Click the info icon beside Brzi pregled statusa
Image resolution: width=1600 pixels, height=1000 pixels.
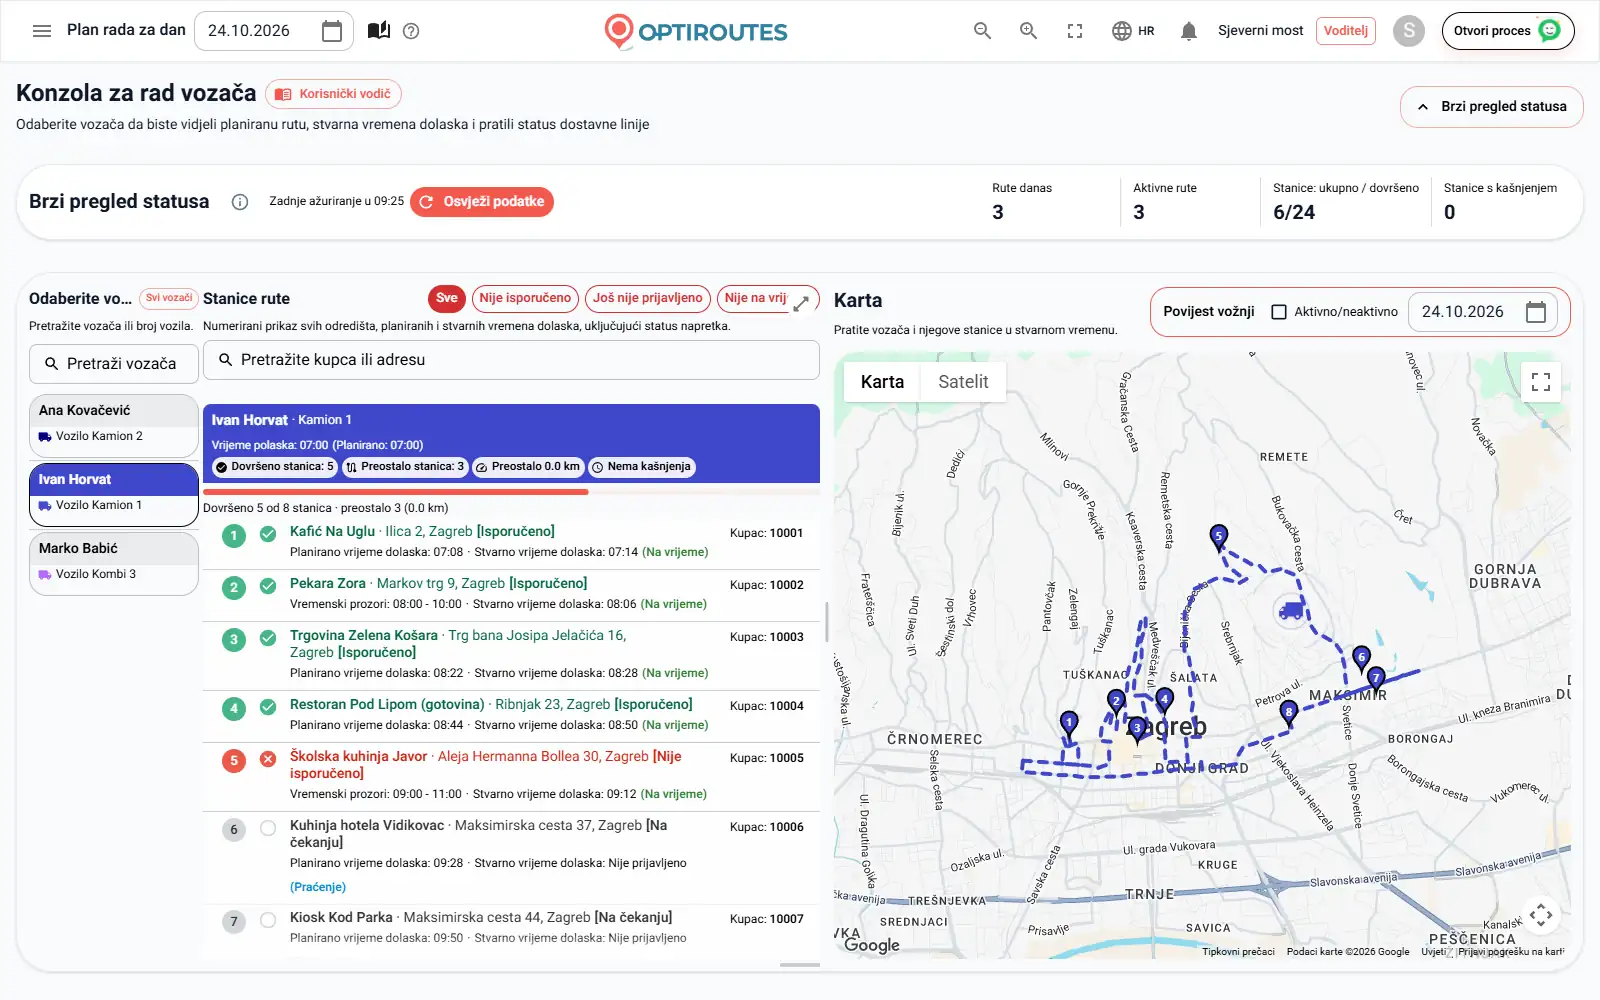click(x=240, y=202)
